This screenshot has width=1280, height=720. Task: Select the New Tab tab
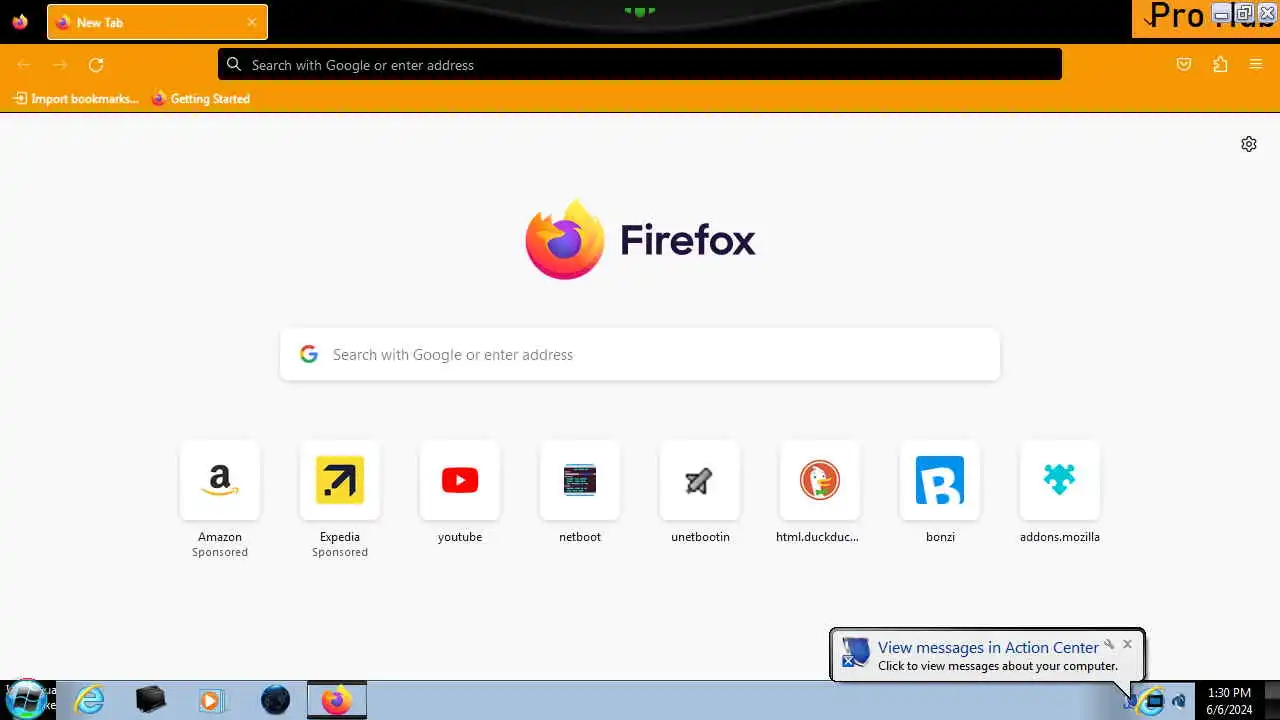point(157,22)
